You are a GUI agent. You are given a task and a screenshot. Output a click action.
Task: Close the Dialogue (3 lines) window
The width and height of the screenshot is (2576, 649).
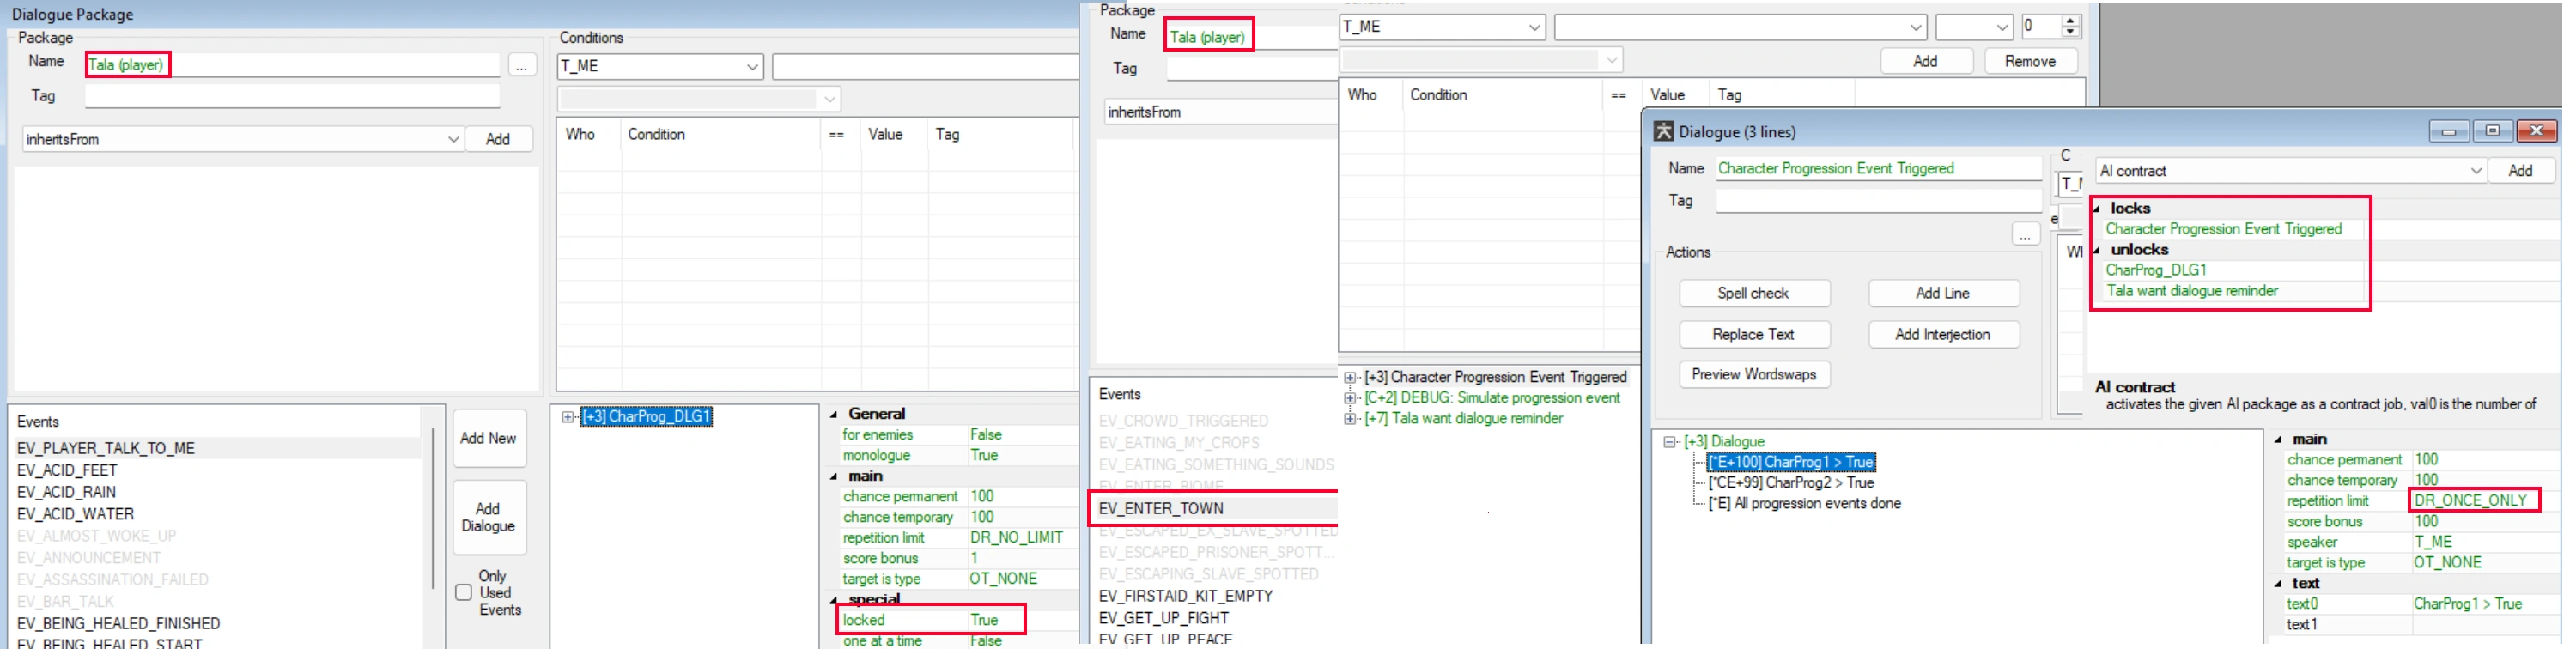click(x=2537, y=131)
